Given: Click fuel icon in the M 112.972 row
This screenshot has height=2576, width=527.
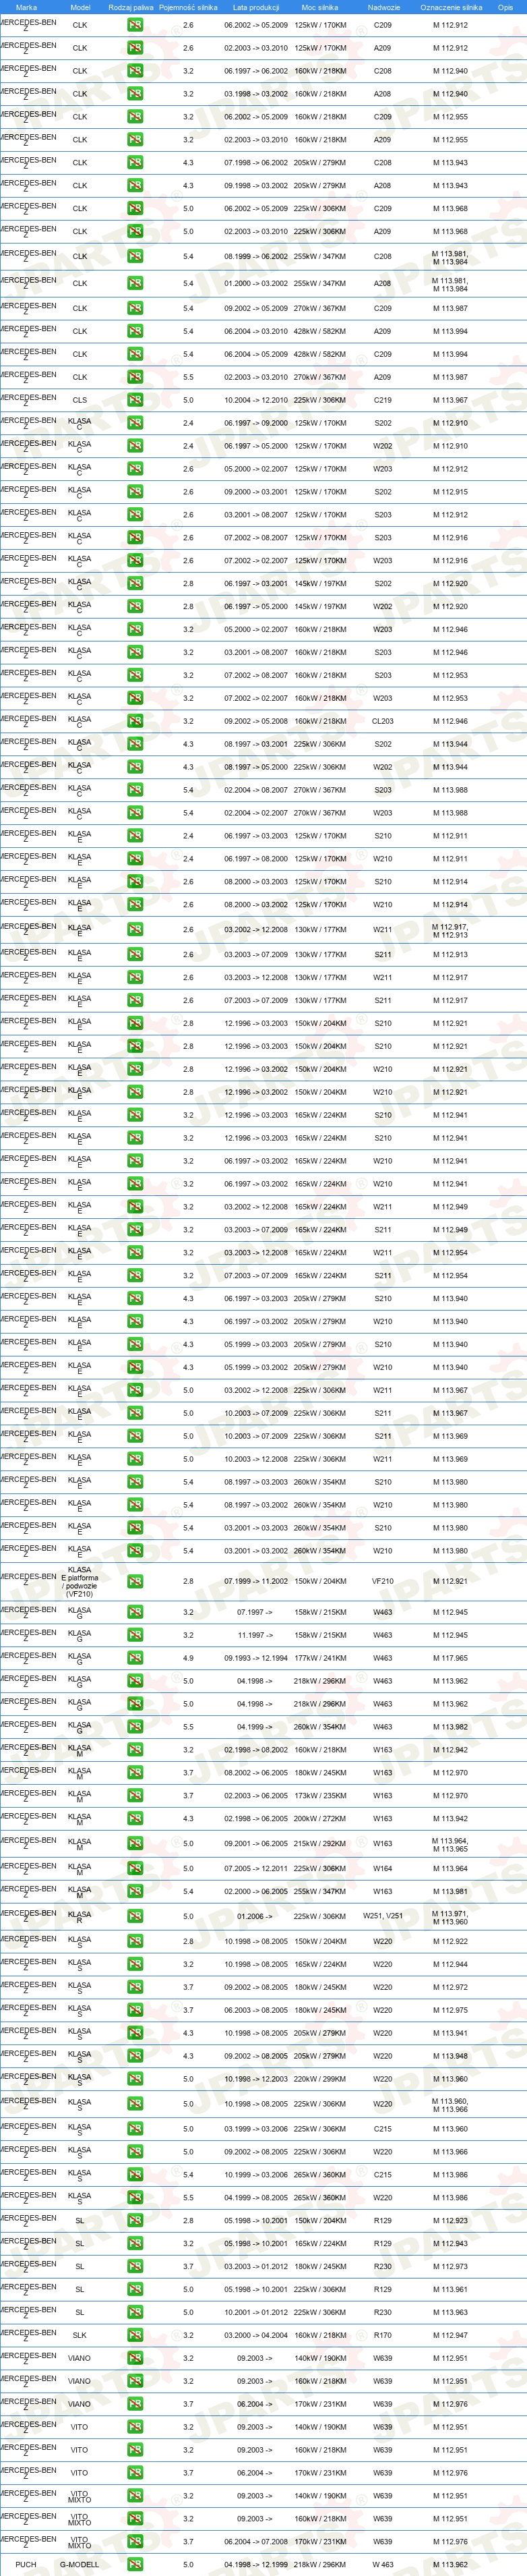Looking at the screenshot, I should (135, 1987).
